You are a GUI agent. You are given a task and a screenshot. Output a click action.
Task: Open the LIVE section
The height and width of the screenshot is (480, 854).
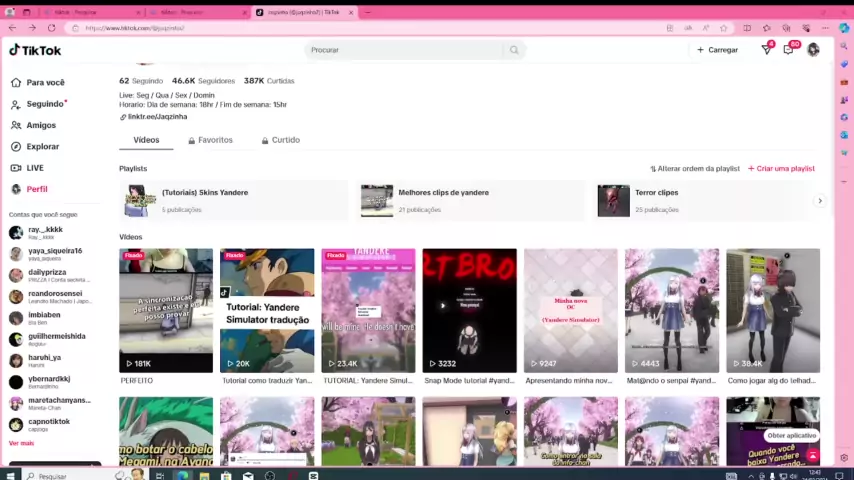pyautogui.click(x=35, y=168)
